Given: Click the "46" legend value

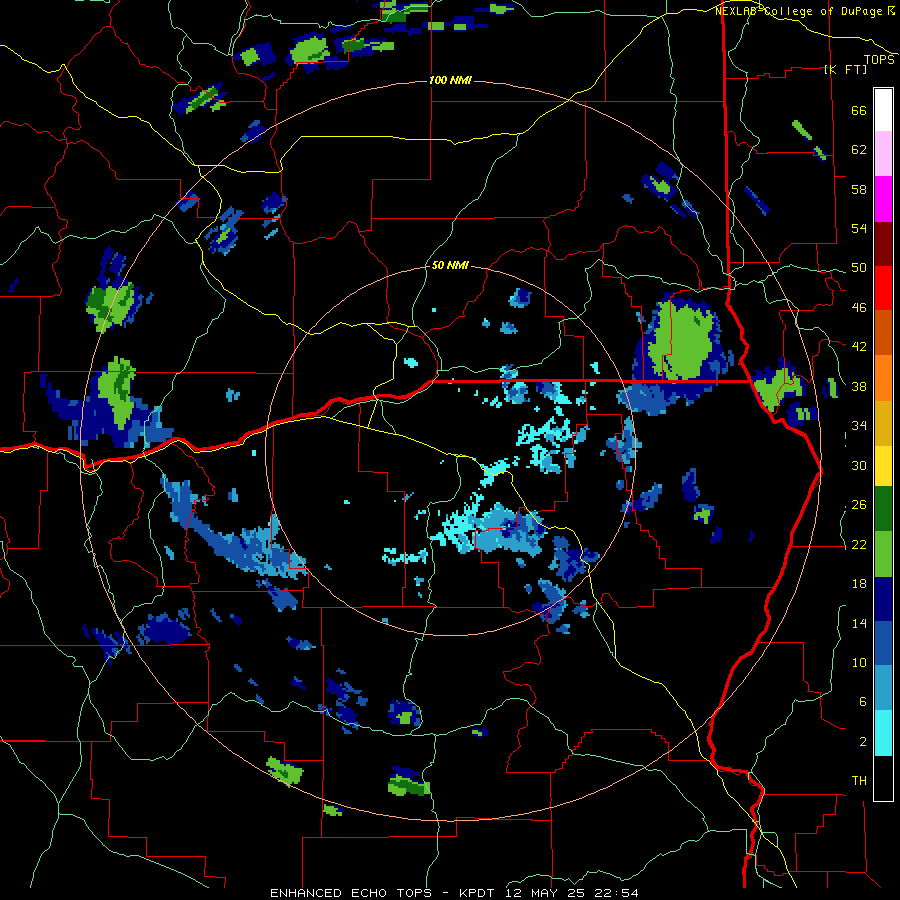Looking at the screenshot, I should (x=859, y=308).
